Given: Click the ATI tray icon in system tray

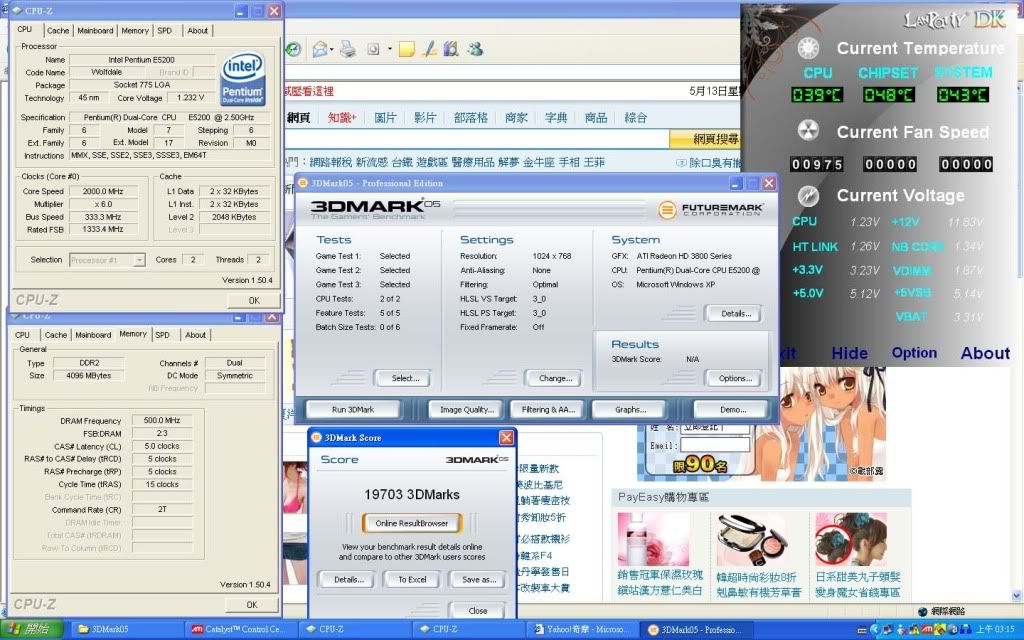Looking at the screenshot, I should click(x=927, y=630).
